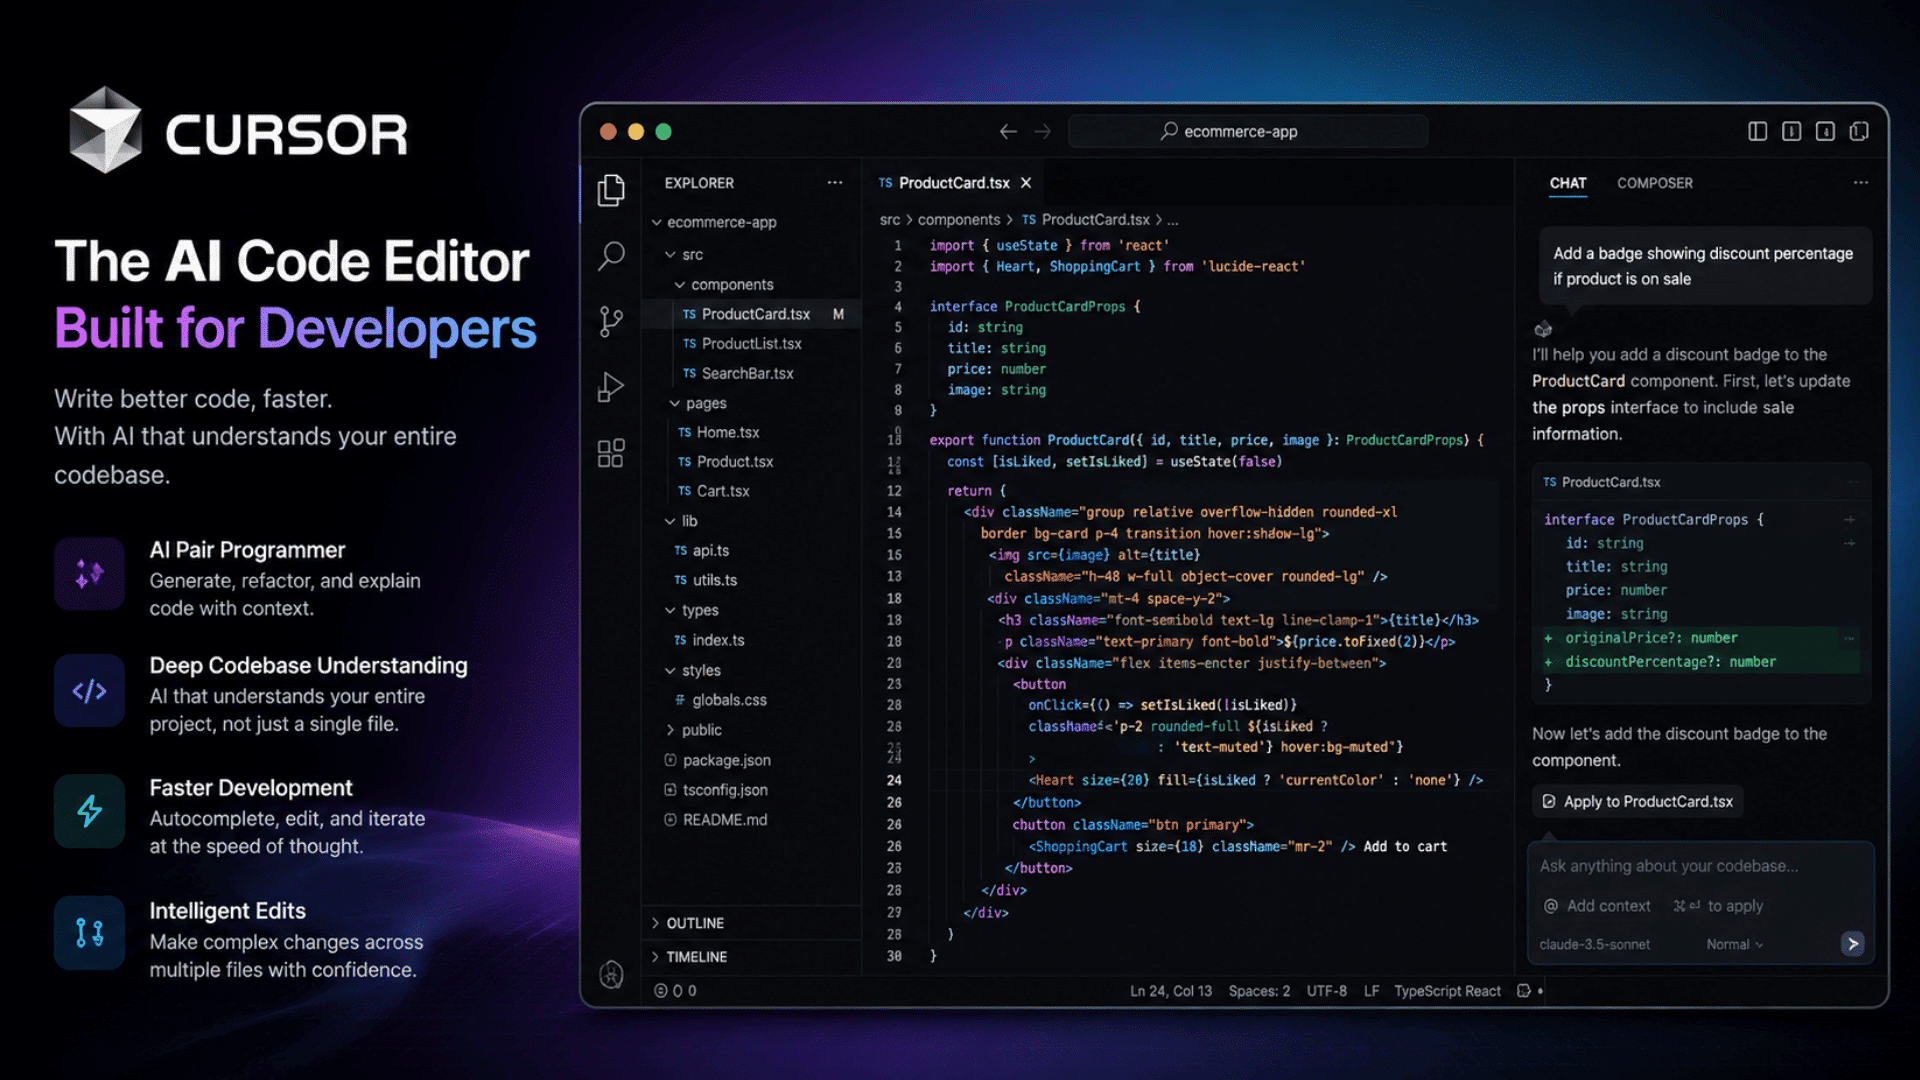This screenshot has height=1080, width=1920.
Task: Toggle the primary sidebar layout icon
Action: (x=1757, y=131)
